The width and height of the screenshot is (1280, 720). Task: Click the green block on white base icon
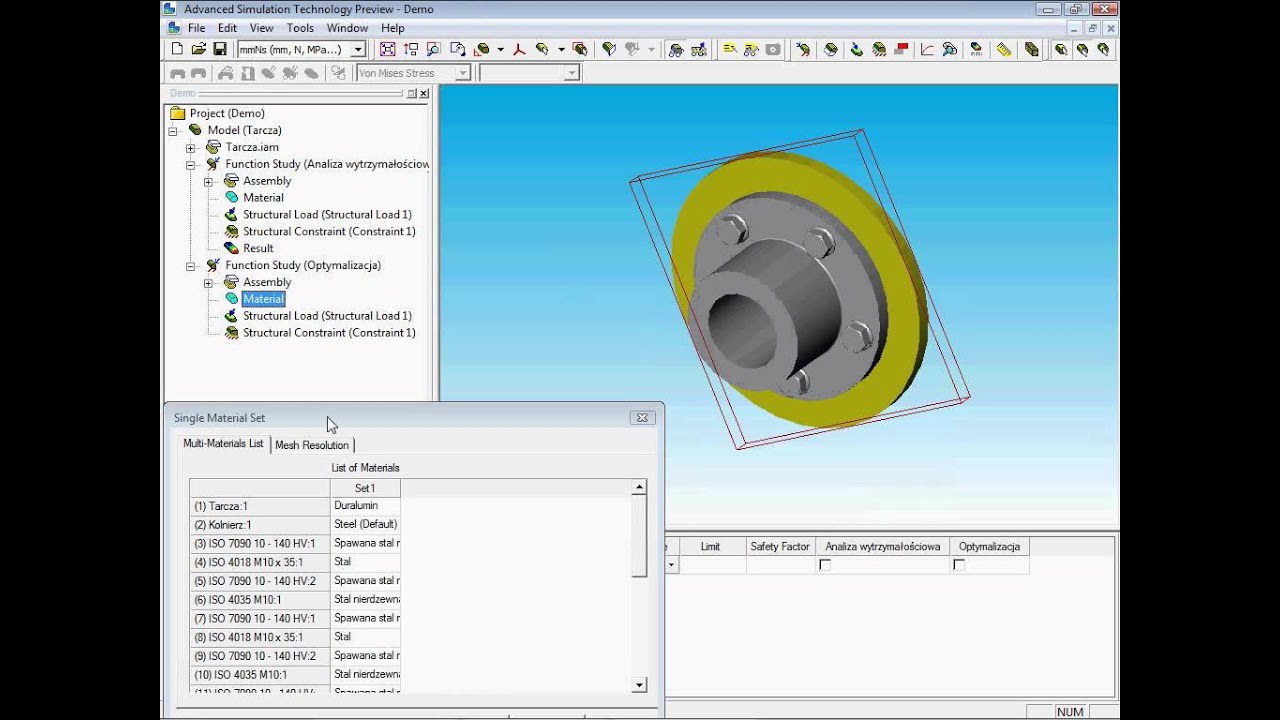click(830, 49)
